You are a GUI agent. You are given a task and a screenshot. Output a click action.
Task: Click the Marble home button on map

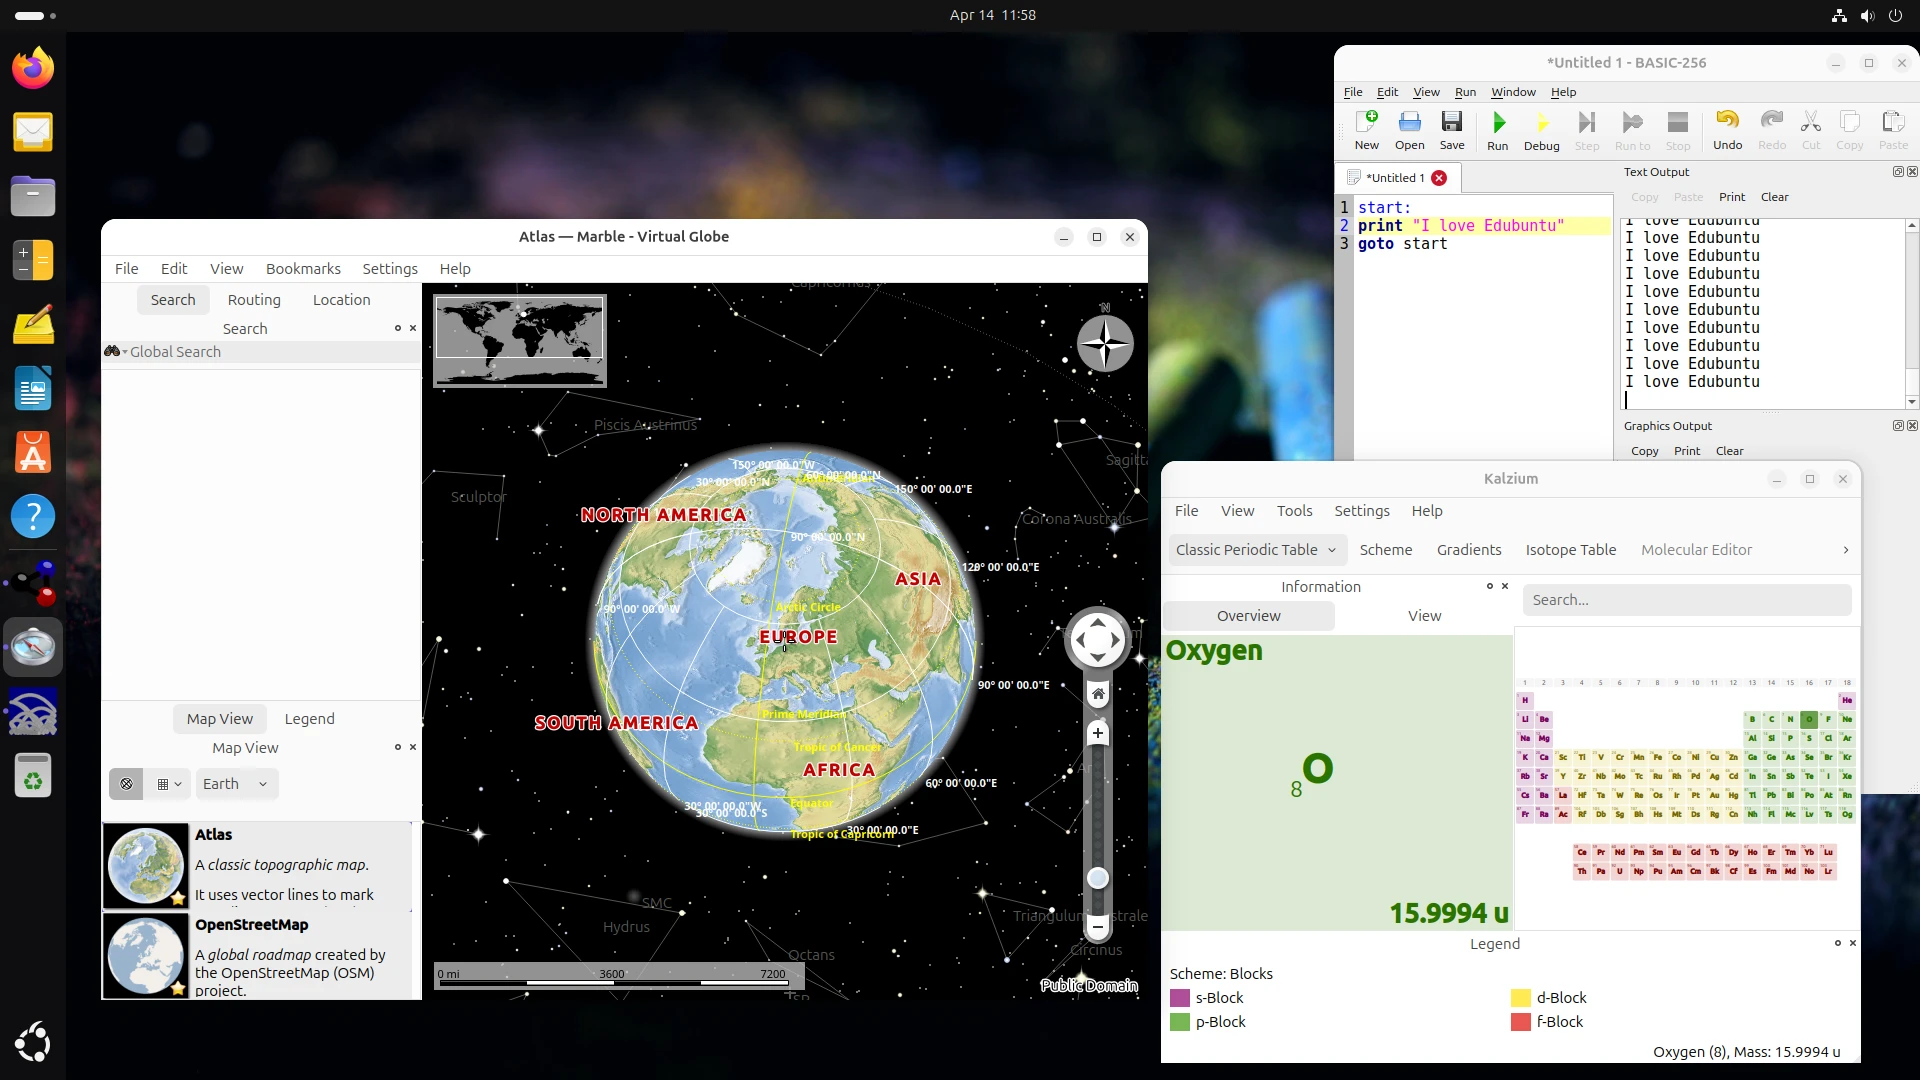[x=1098, y=694]
